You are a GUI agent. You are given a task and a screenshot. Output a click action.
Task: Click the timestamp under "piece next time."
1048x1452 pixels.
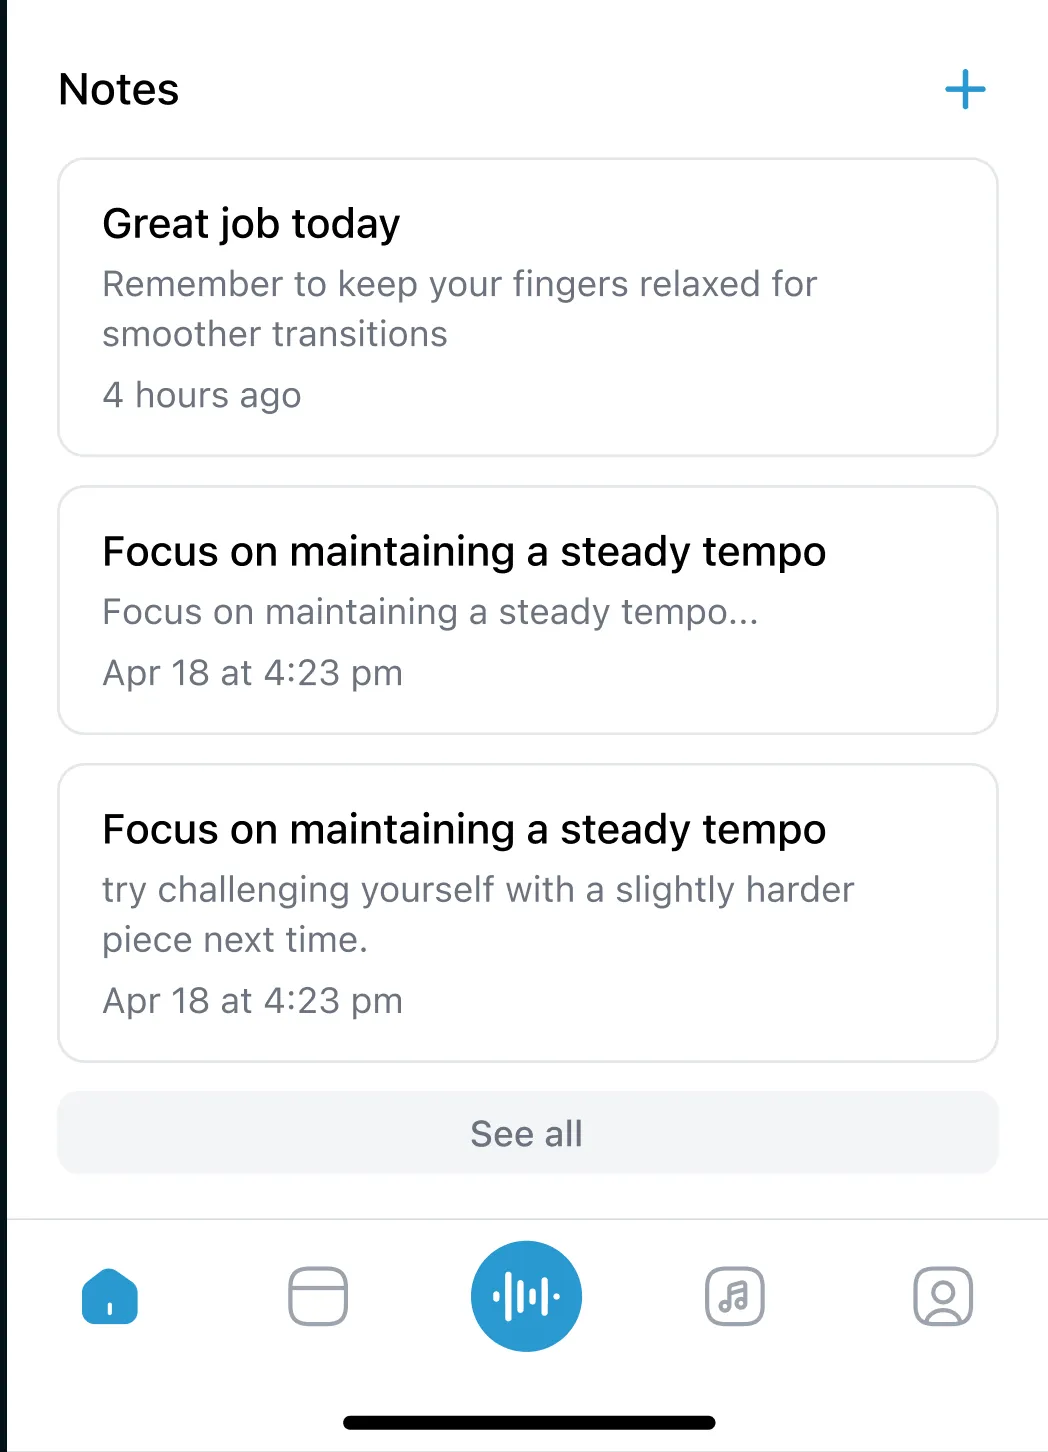[x=253, y=1001]
